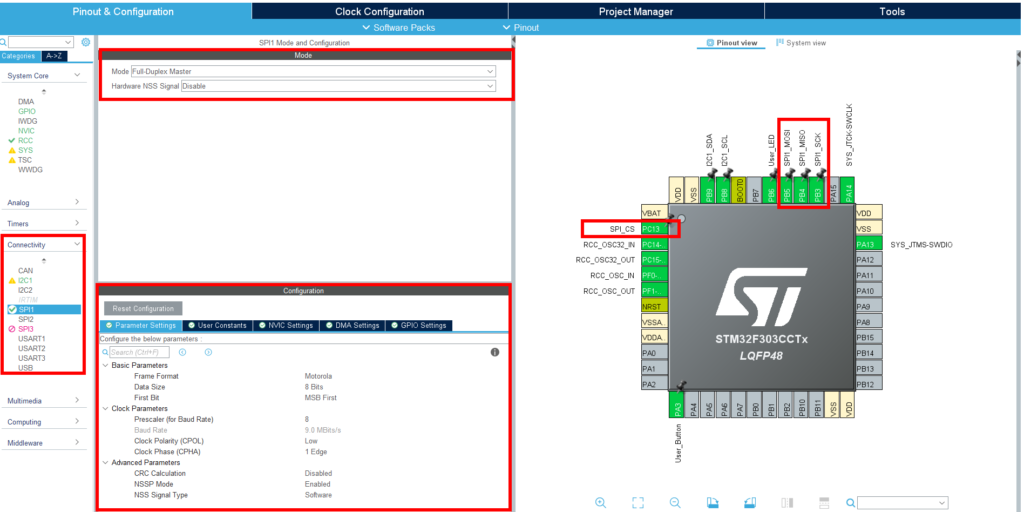Select I2C1 in the Connectivity list
Viewport: 1024px width, 512px height.
click(26, 280)
